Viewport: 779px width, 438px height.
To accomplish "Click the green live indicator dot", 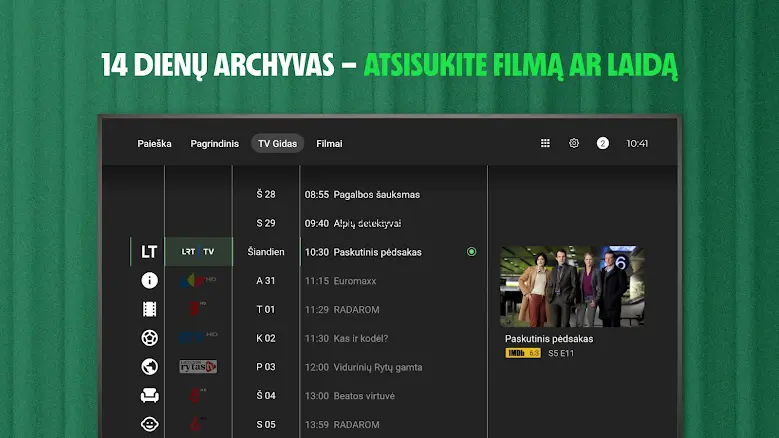I will click(x=471, y=252).
